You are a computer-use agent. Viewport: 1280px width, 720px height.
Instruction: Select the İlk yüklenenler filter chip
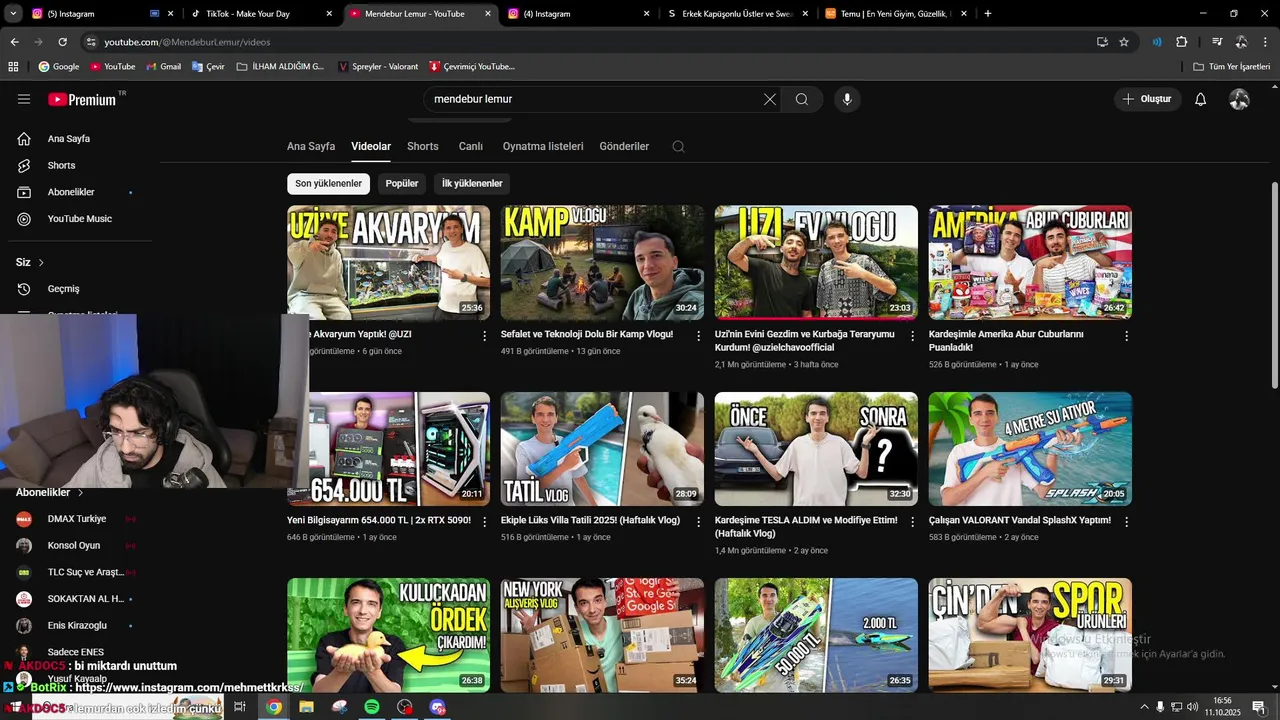(x=472, y=184)
